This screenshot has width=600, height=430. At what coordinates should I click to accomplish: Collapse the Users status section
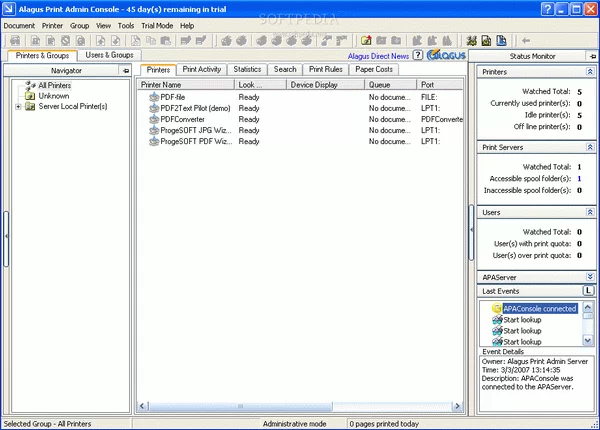pyautogui.click(x=590, y=212)
